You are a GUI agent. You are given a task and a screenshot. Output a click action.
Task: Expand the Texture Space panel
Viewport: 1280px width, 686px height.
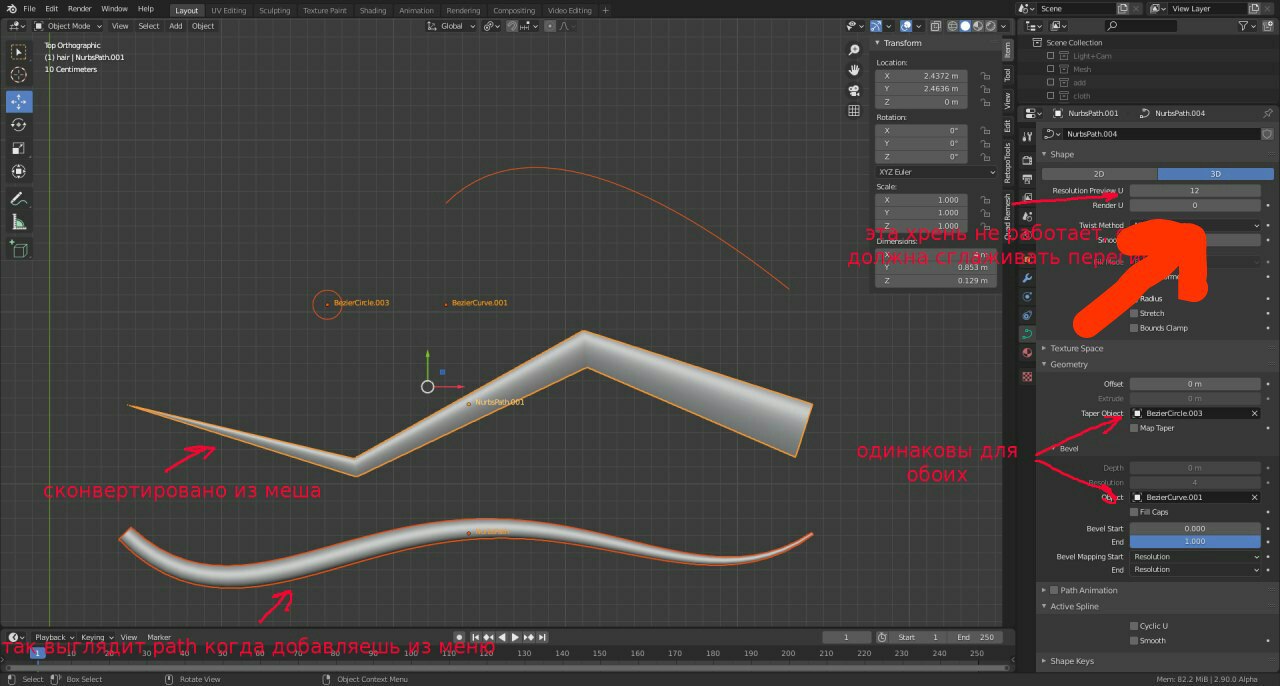tap(1076, 348)
